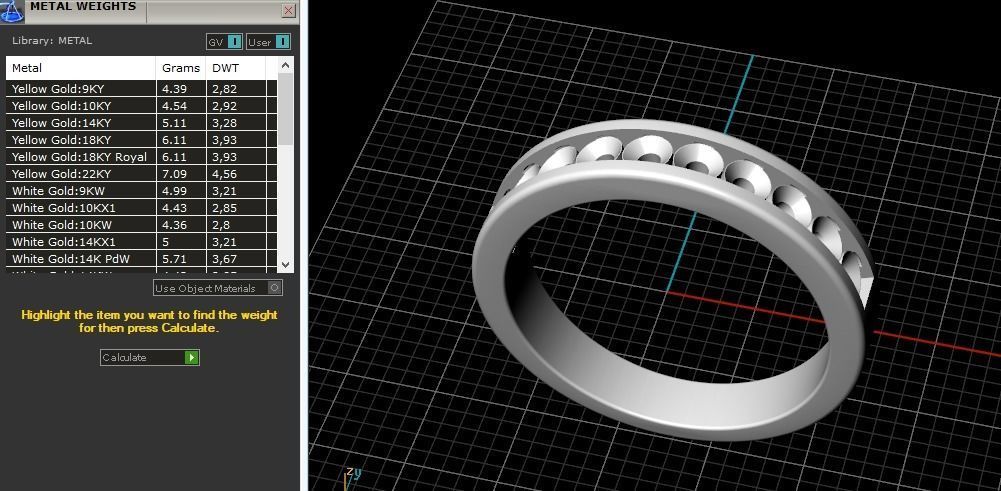This screenshot has width=1001, height=491.
Task: Select the White Gold:14KX1 row
Action: [142, 242]
